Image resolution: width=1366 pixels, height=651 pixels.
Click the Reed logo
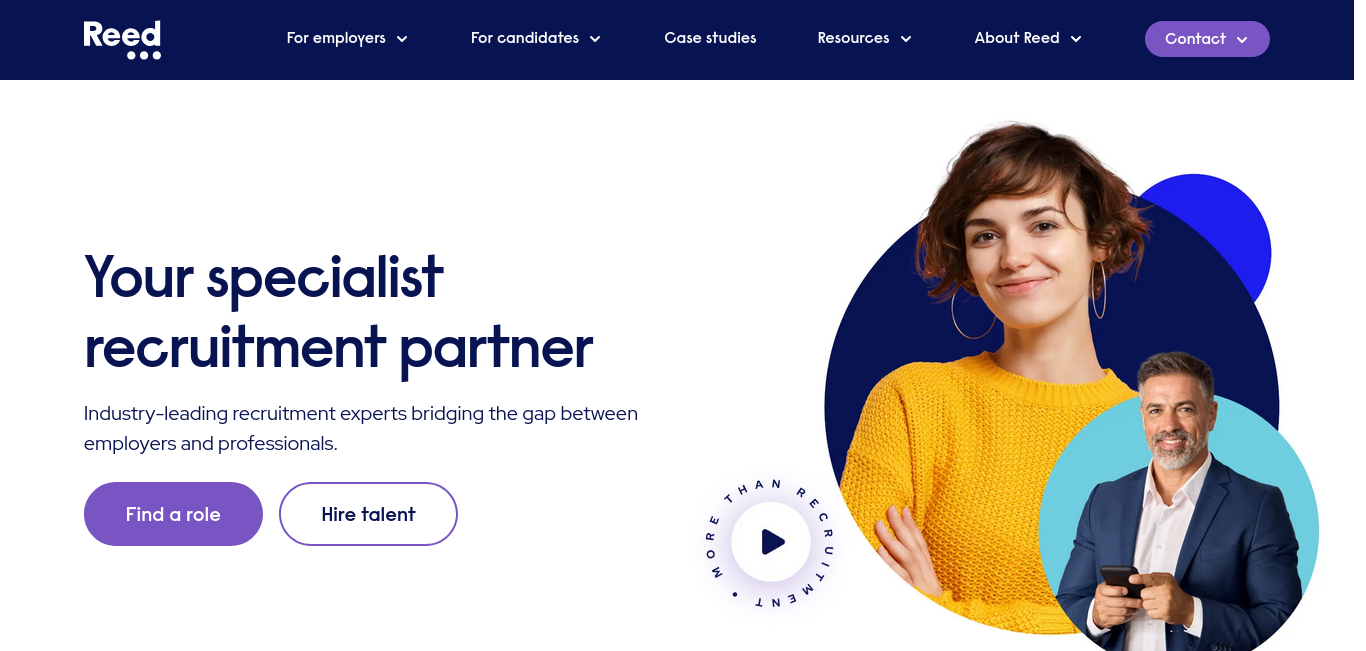122,40
